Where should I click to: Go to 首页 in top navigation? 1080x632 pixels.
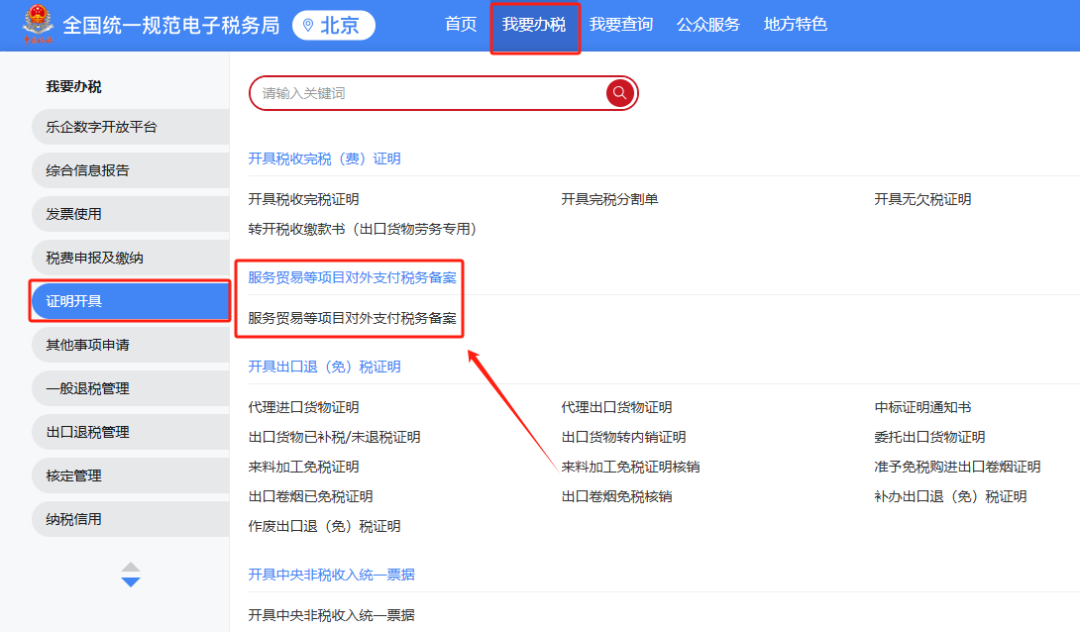coord(461,25)
